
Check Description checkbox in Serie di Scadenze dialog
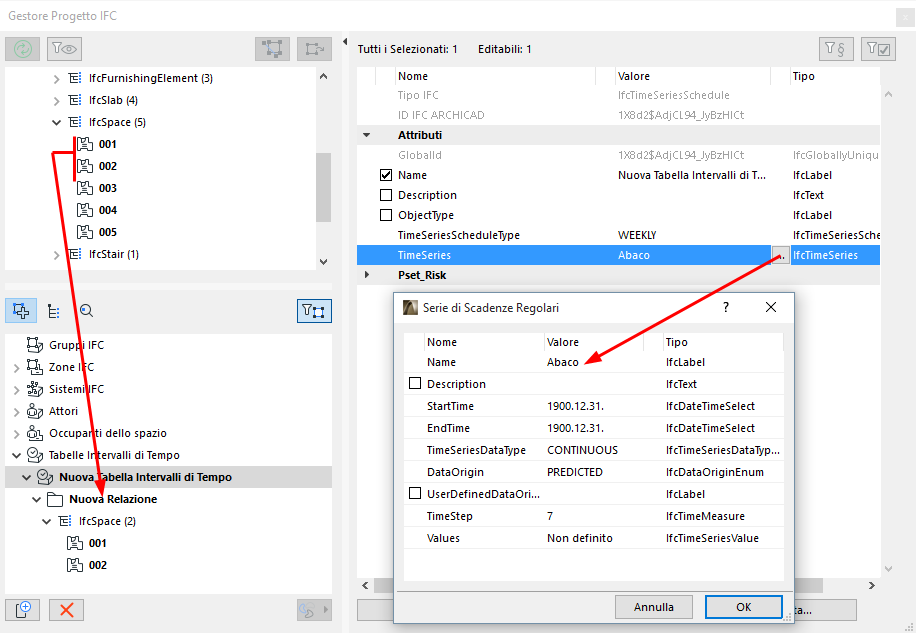point(415,384)
